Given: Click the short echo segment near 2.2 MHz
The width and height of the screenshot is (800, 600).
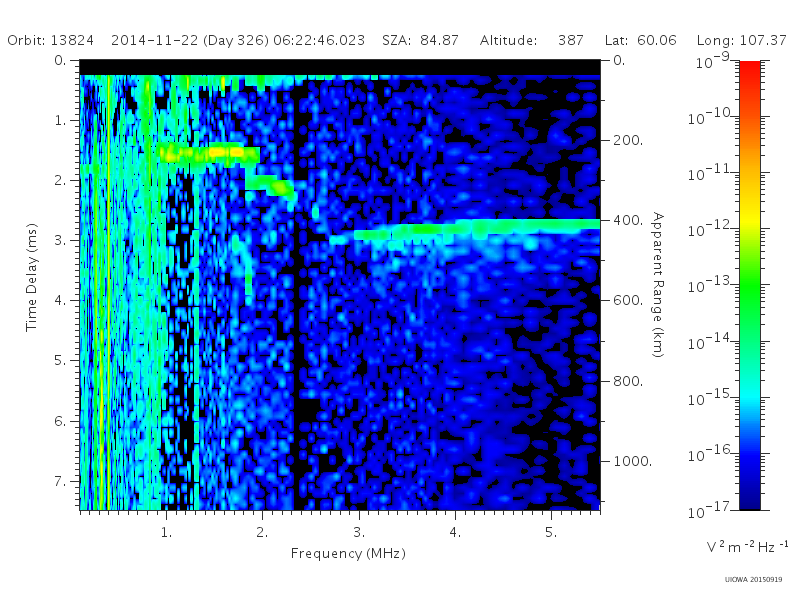Looking at the screenshot, I should [270, 186].
